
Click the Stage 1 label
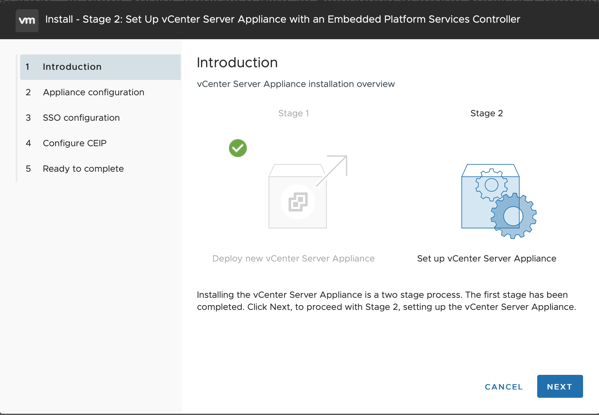(293, 113)
